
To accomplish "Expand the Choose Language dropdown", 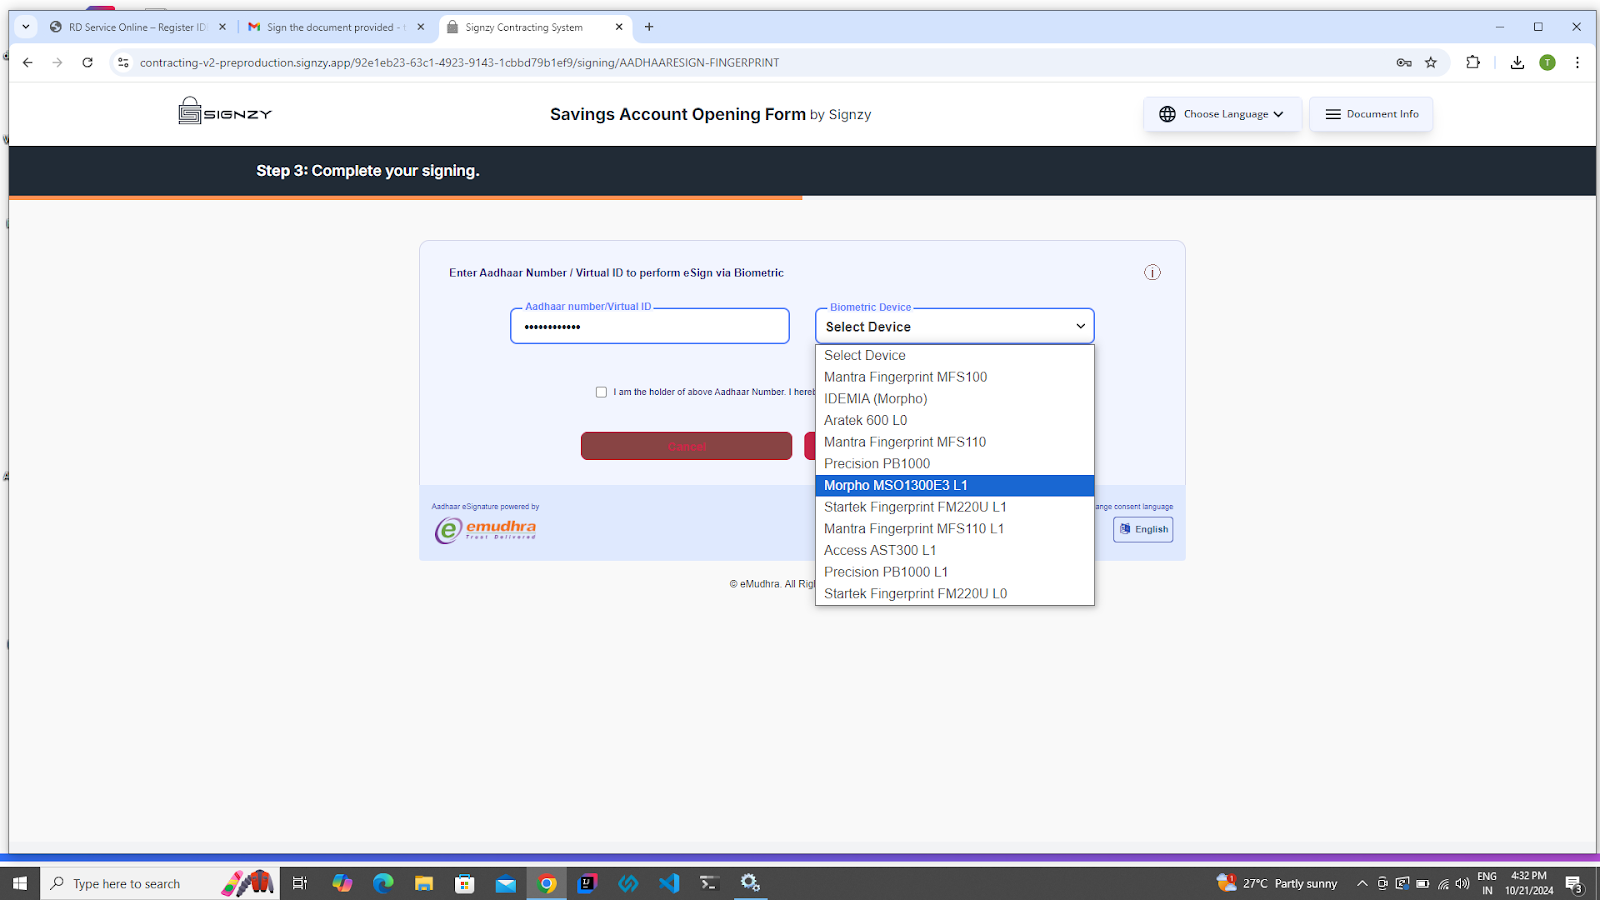I will click(x=1222, y=114).
